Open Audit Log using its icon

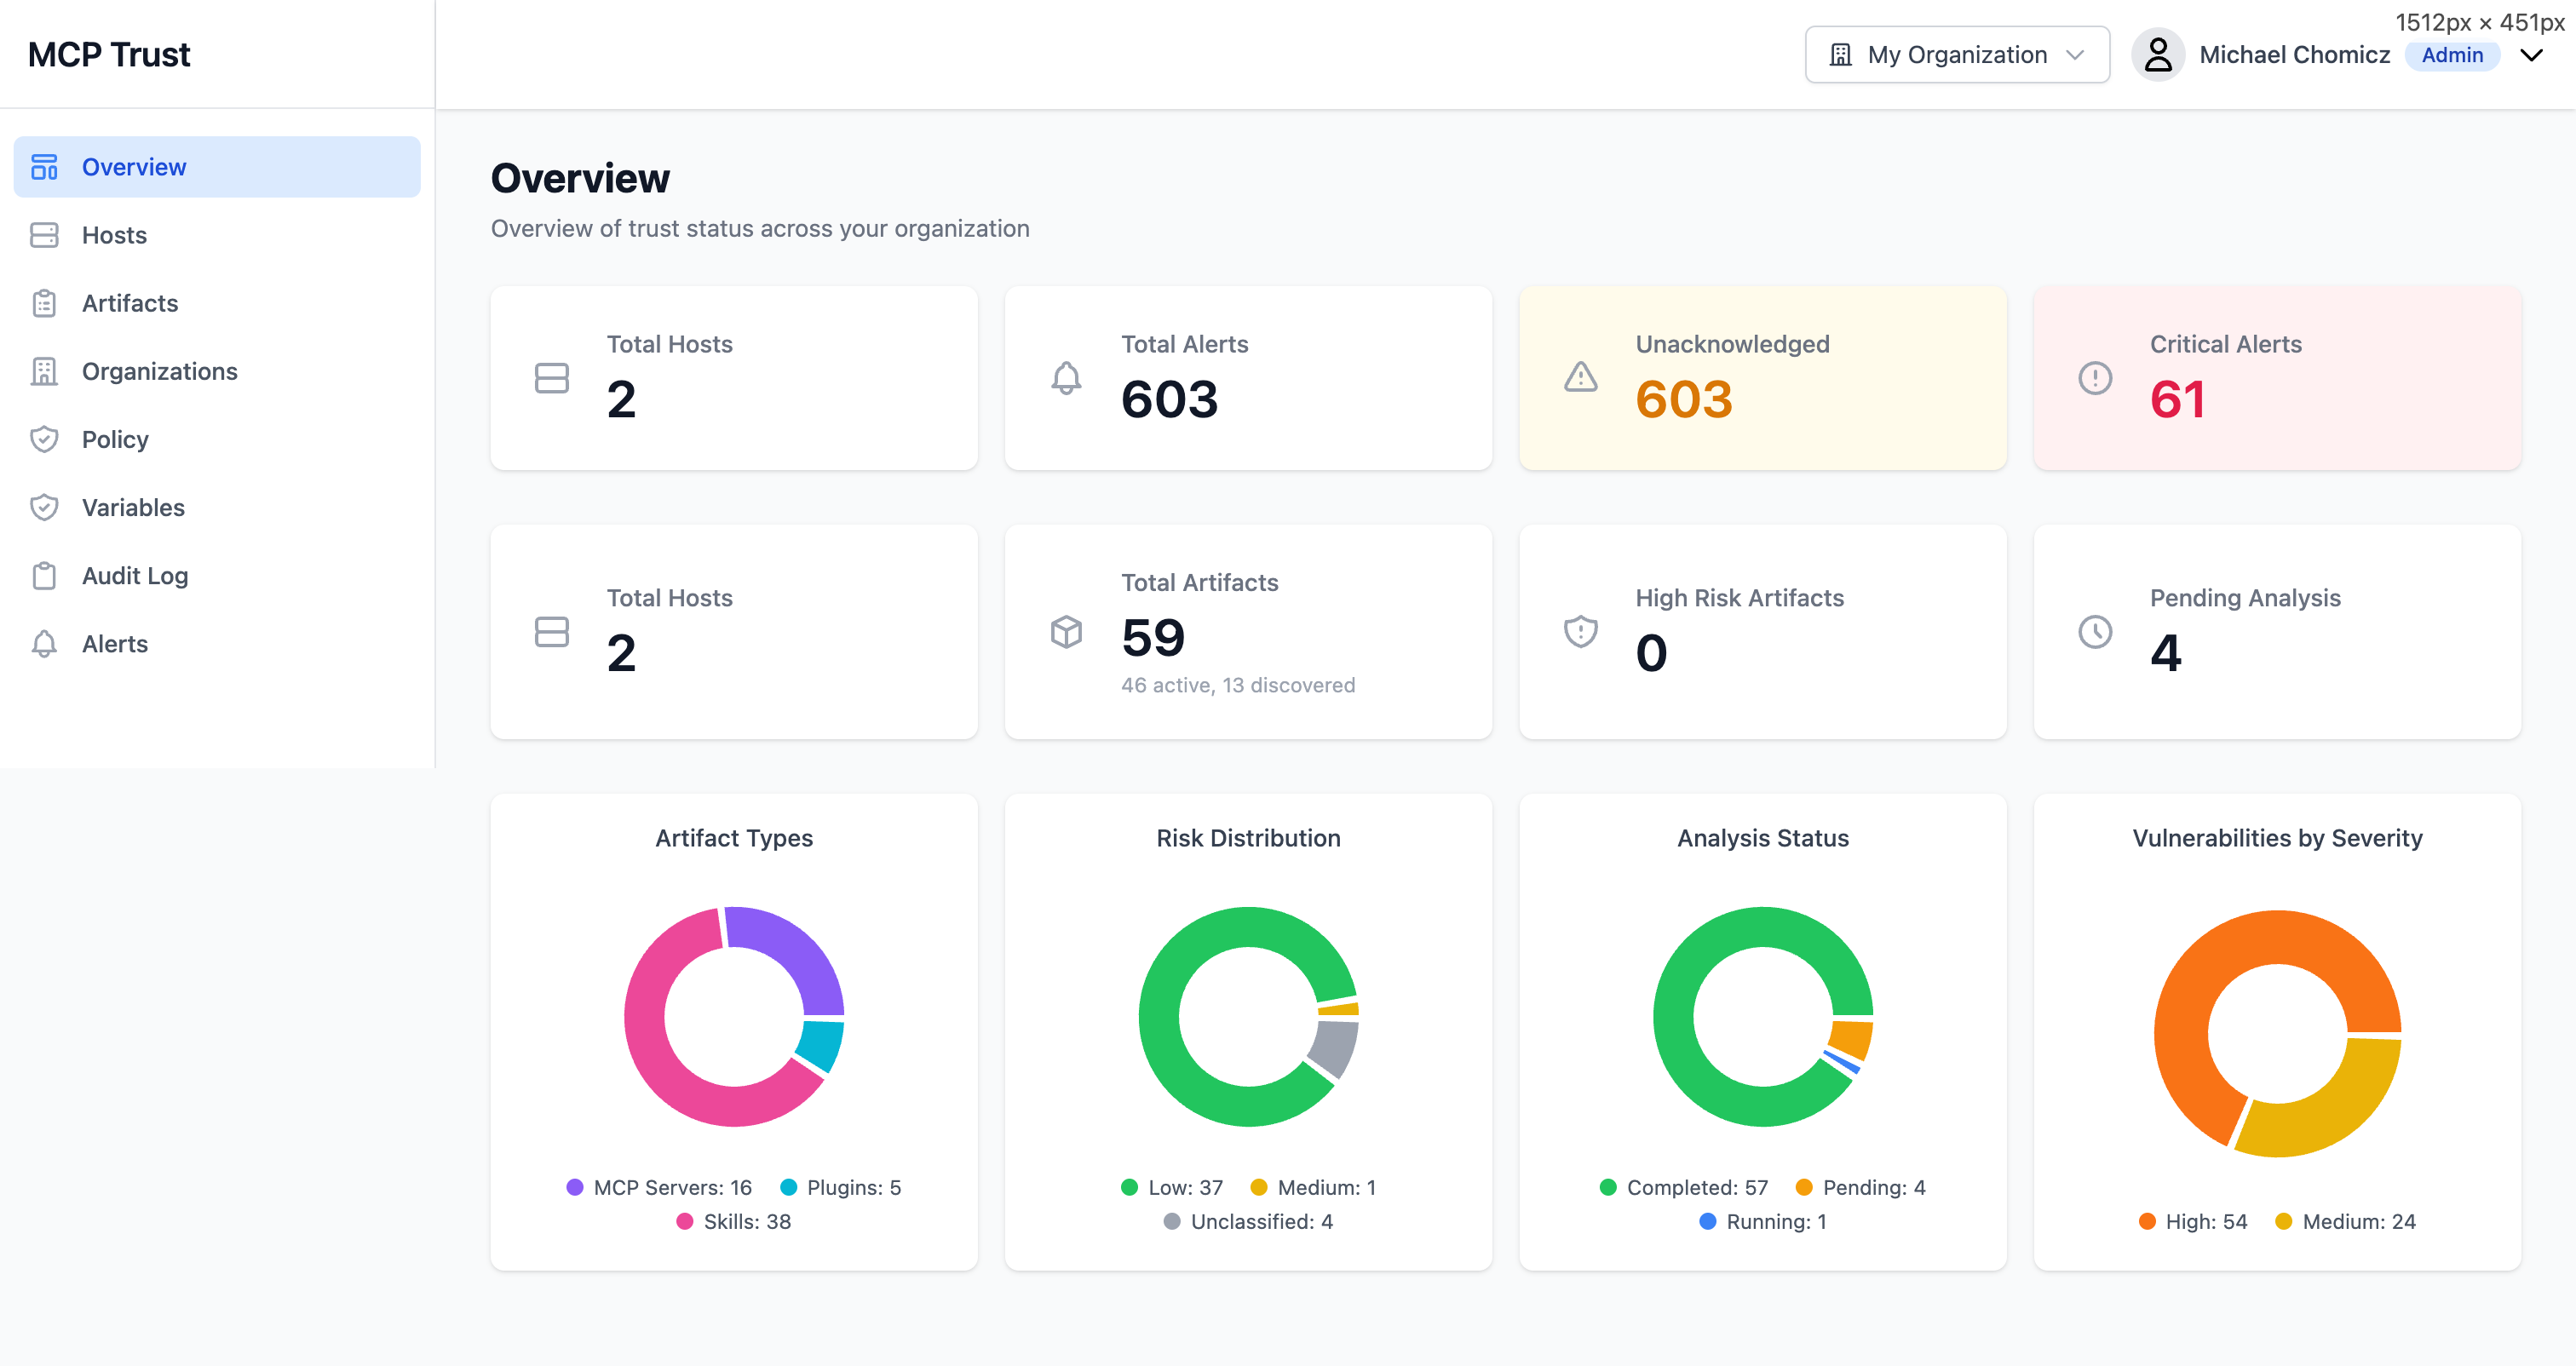click(44, 575)
